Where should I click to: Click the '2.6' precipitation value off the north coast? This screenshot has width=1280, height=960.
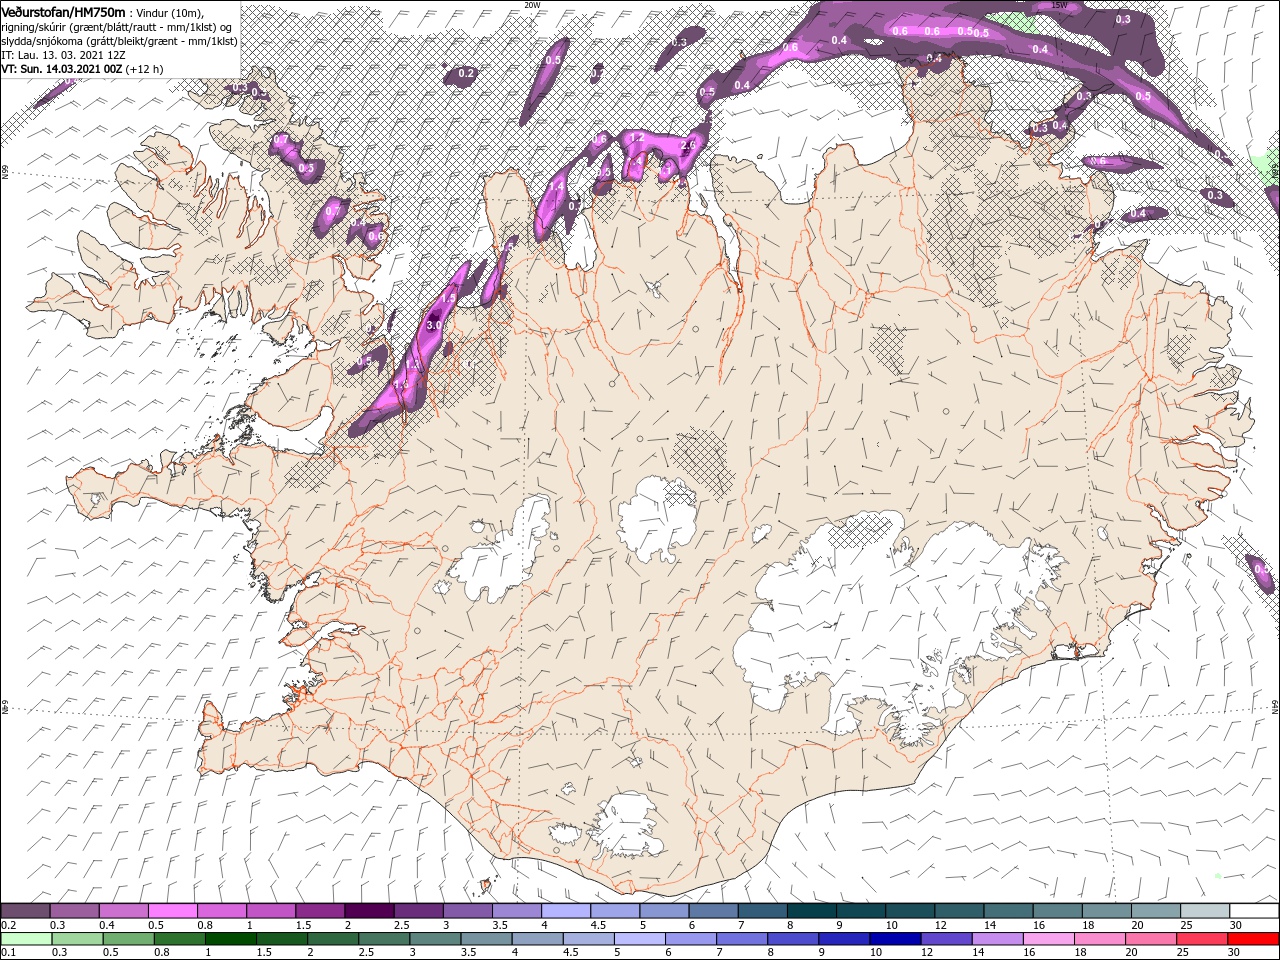click(x=687, y=145)
